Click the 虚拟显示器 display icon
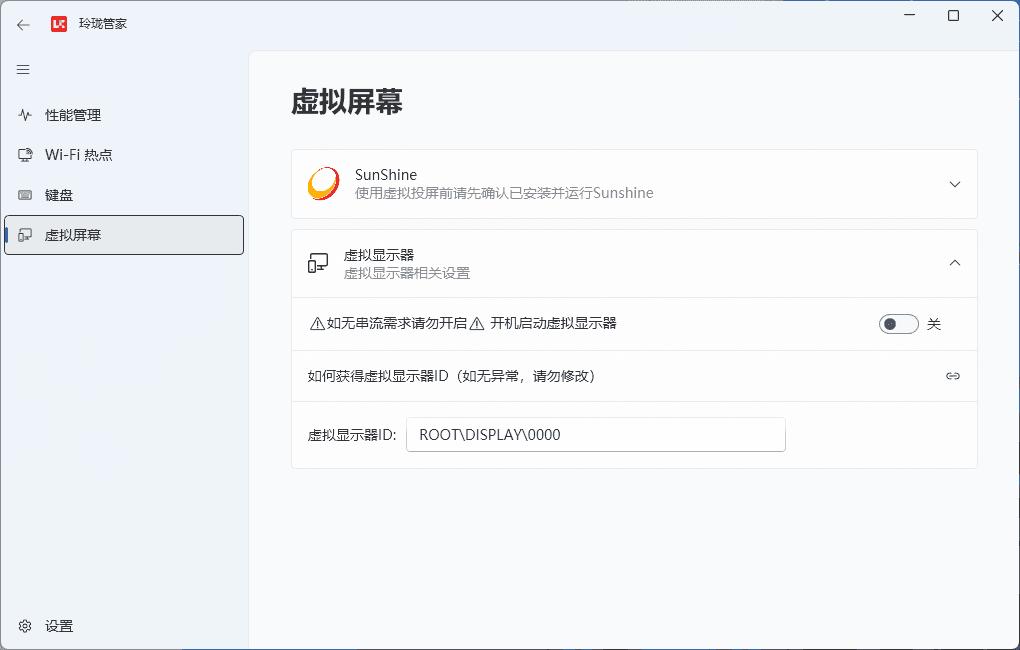The height and width of the screenshot is (650, 1020). coord(318,263)
